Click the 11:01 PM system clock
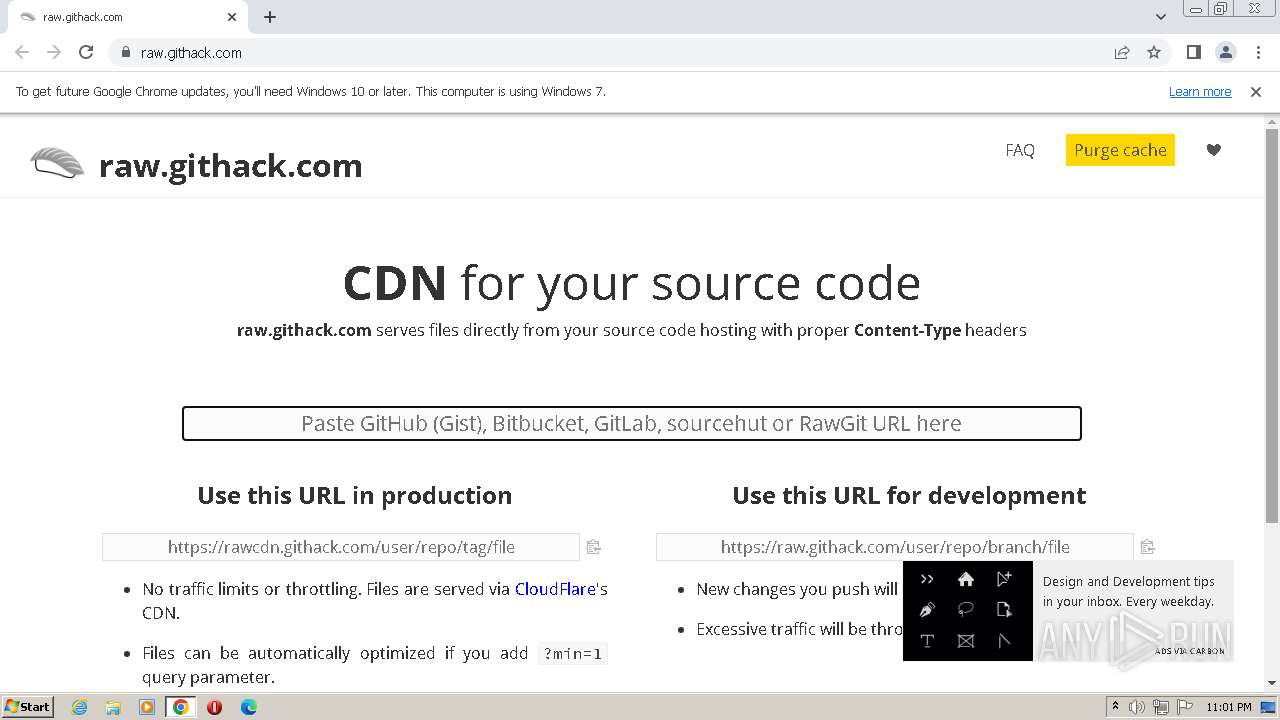Screen dimensions: 1280x720 click(1229, 707)
